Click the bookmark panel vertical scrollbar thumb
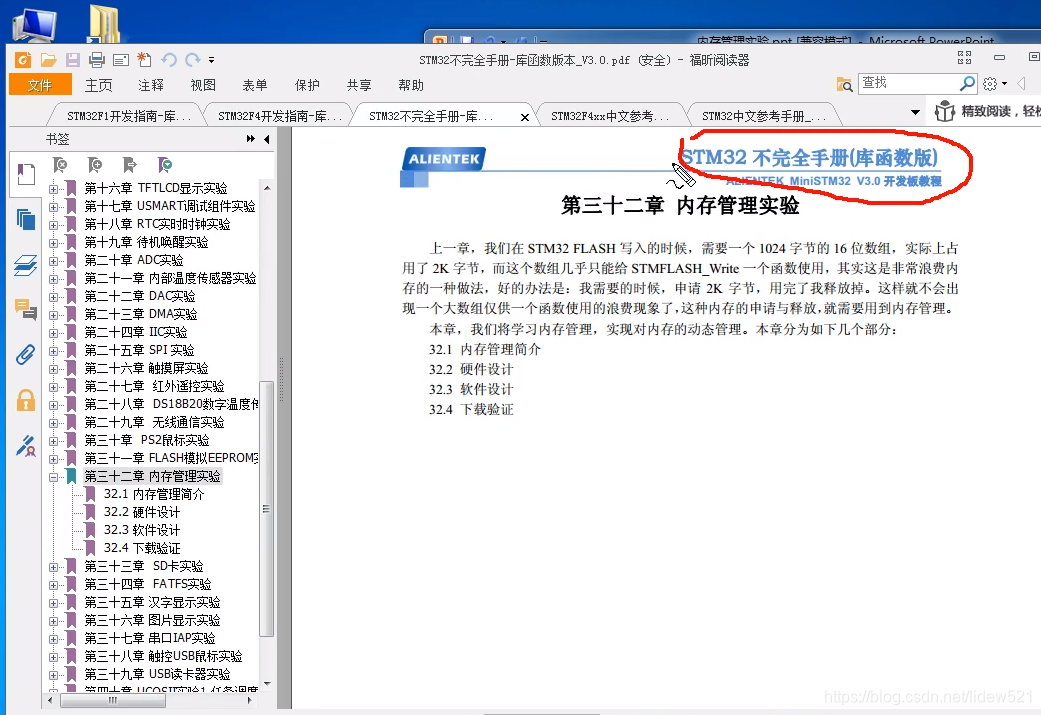This screenshot has height=715, width=1041. [x=266, y=509]
